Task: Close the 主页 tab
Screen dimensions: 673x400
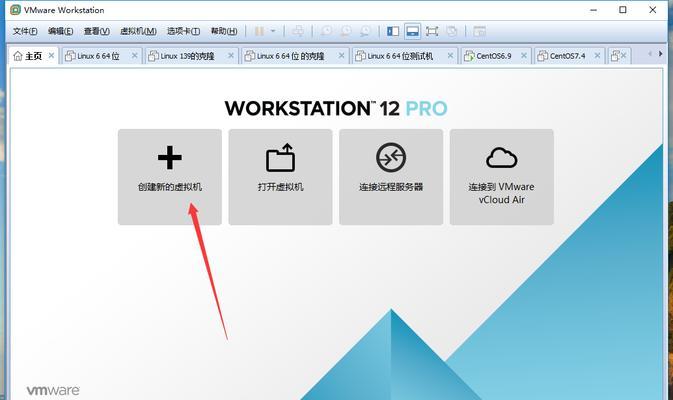Action: (51, 55)
